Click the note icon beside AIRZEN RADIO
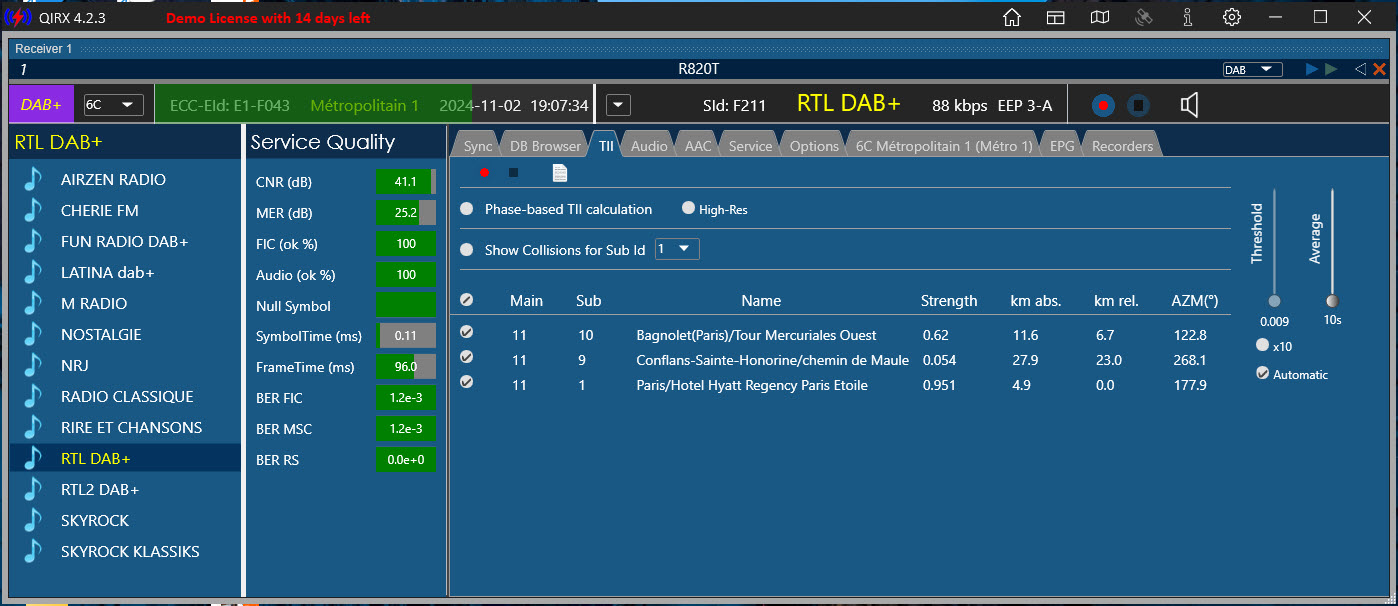 34,180
